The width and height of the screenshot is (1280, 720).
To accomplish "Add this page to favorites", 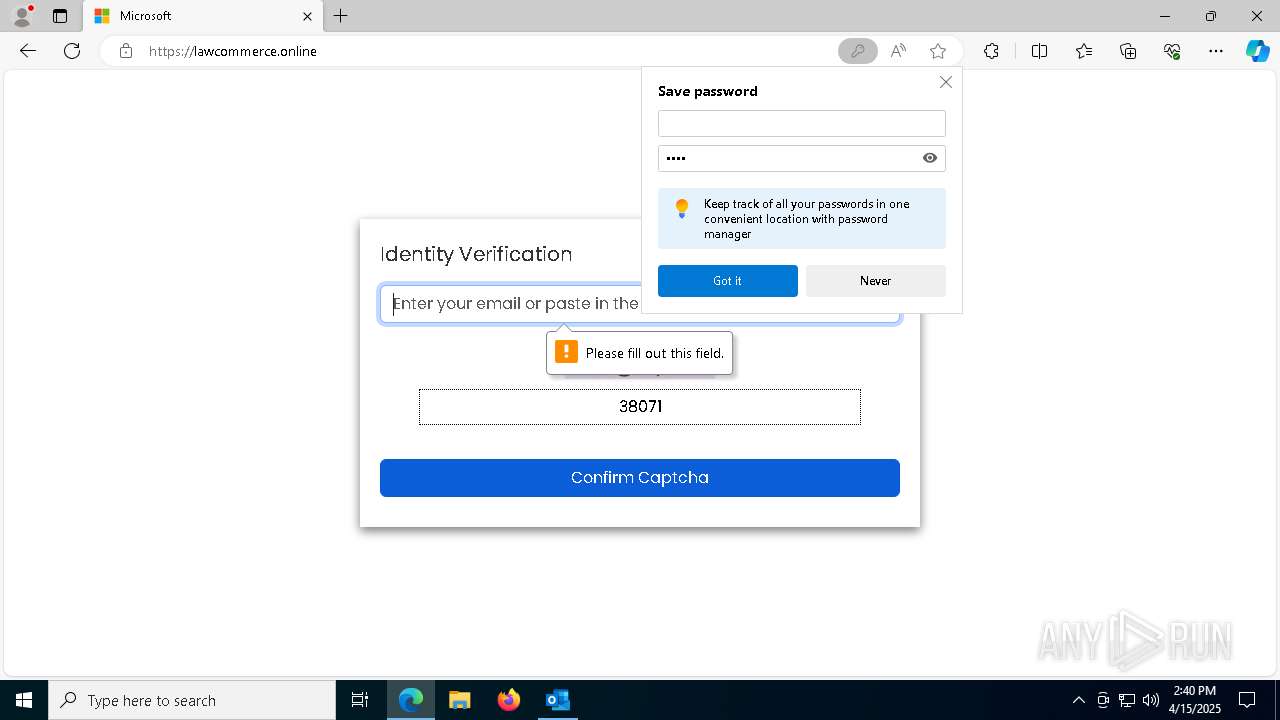I will click(938, 51).
